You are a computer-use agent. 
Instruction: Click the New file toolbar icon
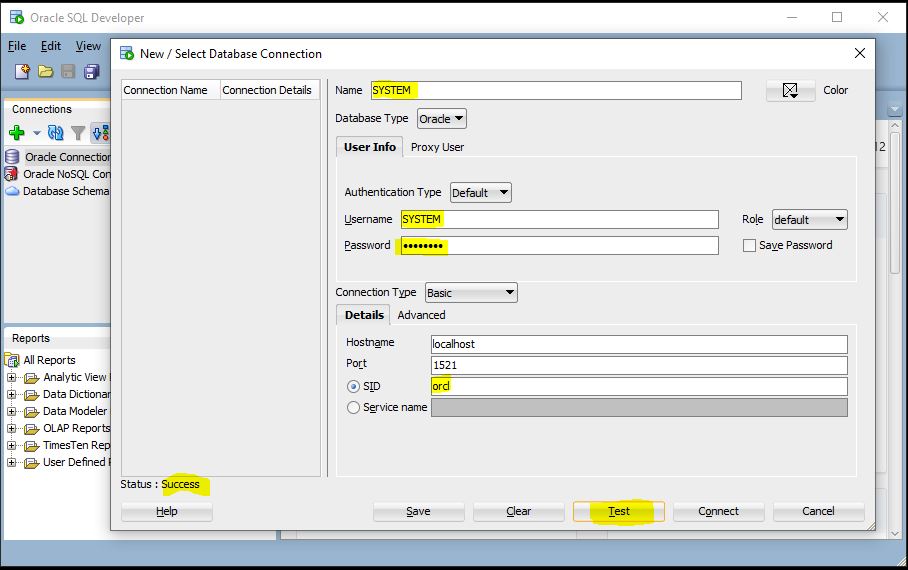coord(22,71)
